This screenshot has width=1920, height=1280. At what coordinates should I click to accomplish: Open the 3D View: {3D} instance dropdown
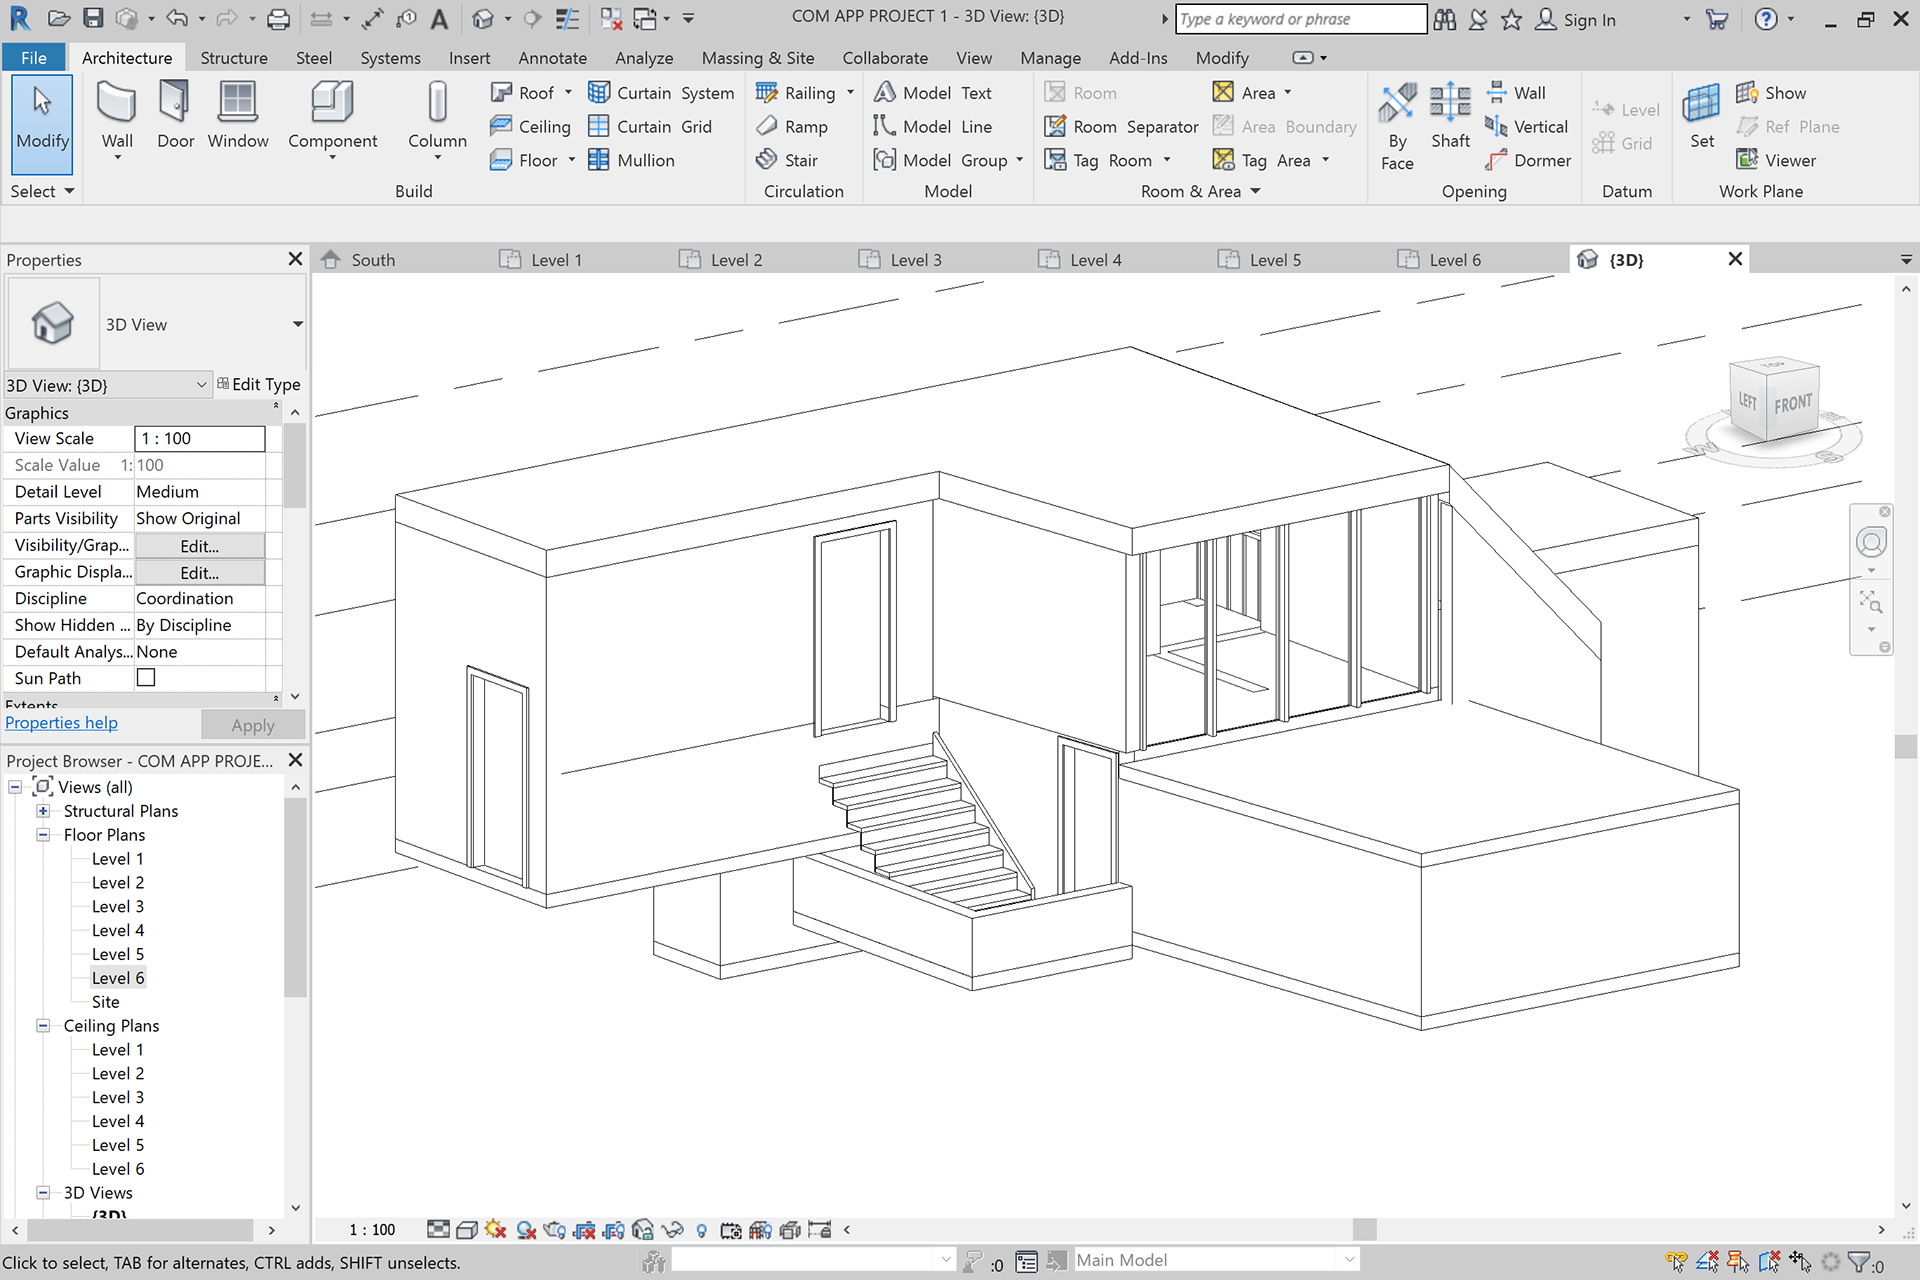click(x=201, y=385)
